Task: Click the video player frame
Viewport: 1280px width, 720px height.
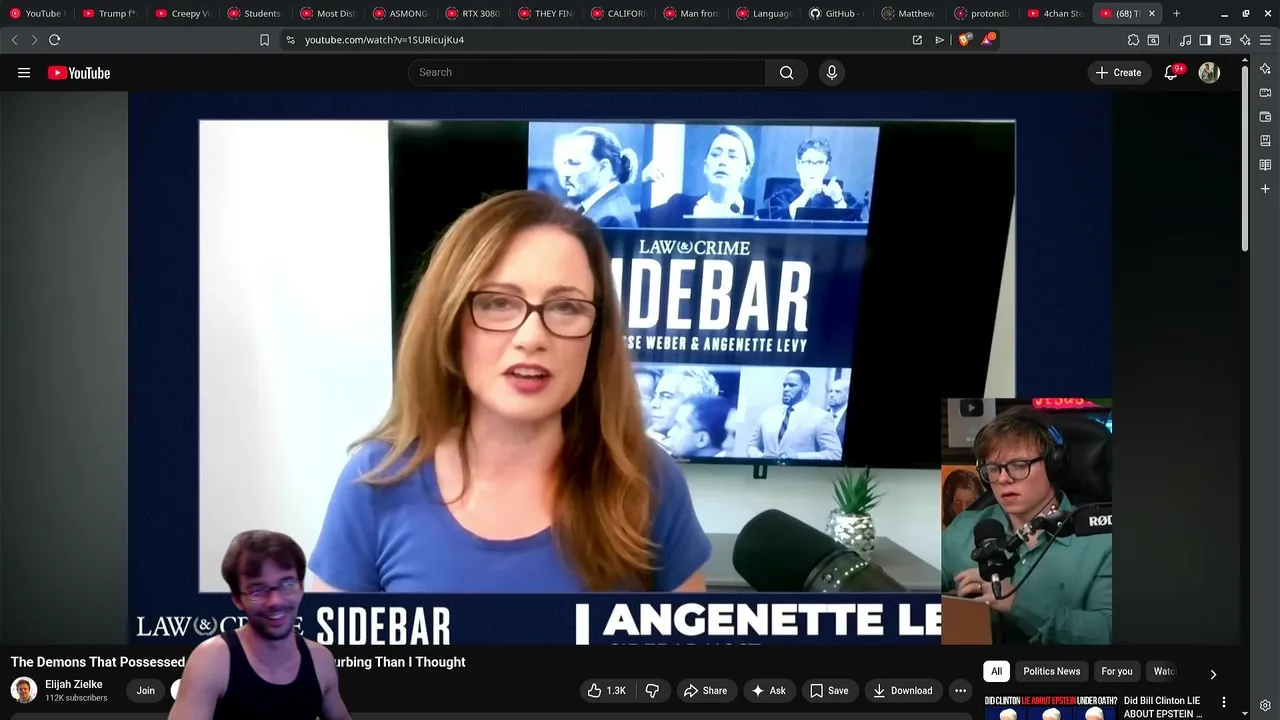Action: click(620, 368)
